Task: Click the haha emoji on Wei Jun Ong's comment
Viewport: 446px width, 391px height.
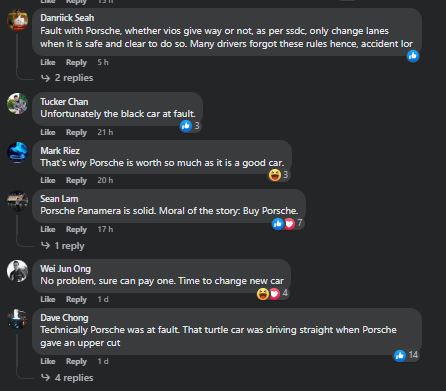Action: click(263, 294)
